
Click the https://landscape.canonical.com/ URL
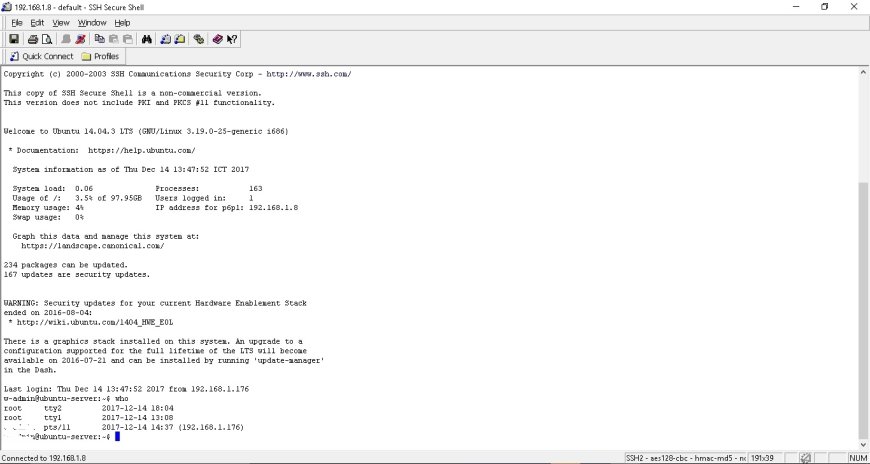tap(93, 246)
